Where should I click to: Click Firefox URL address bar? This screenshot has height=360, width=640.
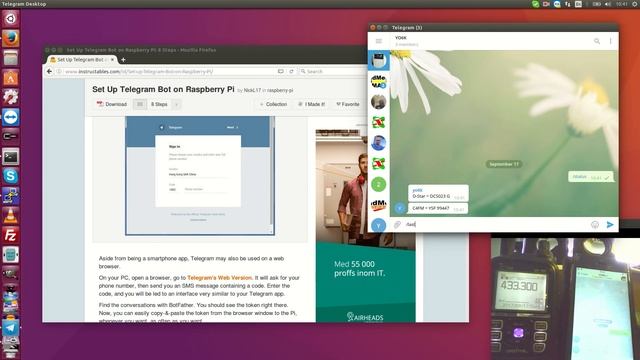tap(169, 71)
